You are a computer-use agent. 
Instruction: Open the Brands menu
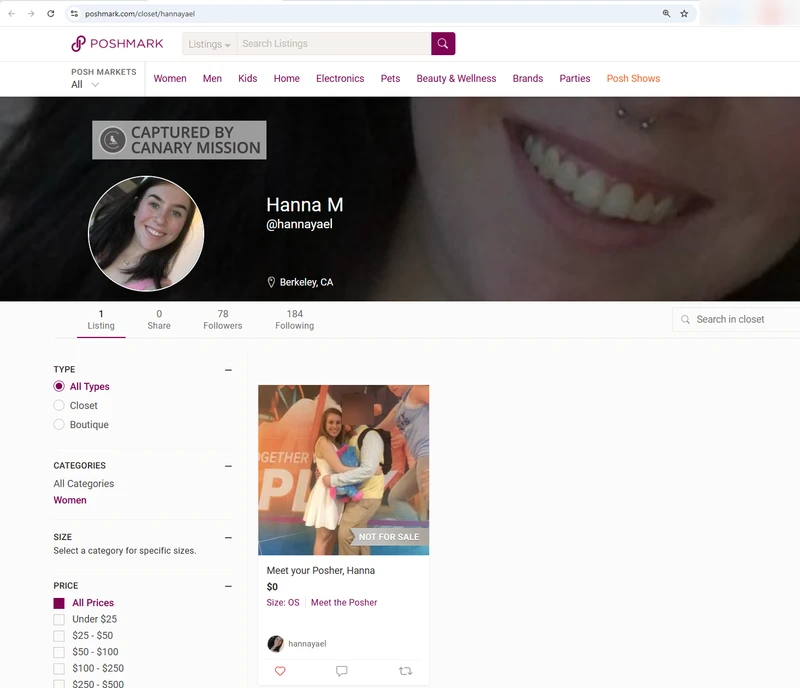[x=528, y=79]
